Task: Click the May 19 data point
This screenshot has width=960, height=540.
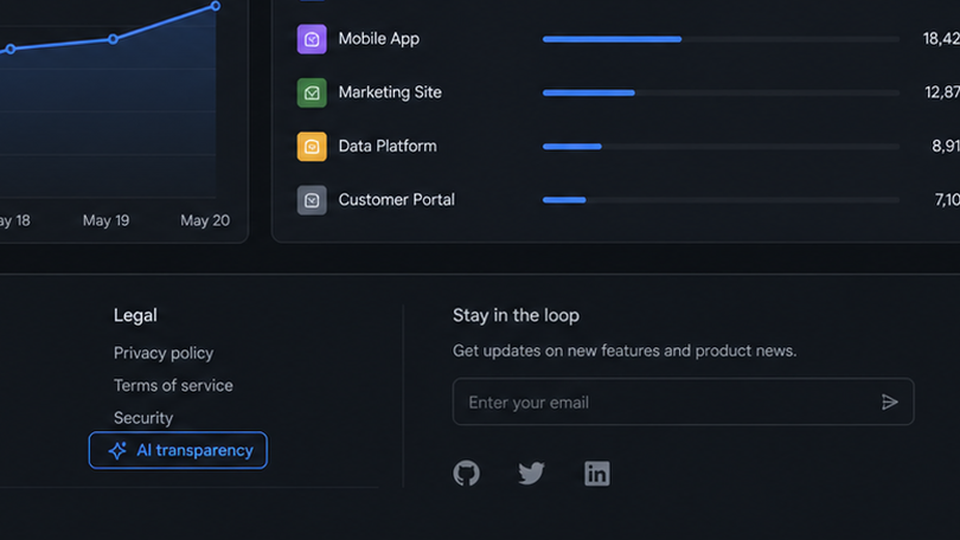Action: point(113,39)
